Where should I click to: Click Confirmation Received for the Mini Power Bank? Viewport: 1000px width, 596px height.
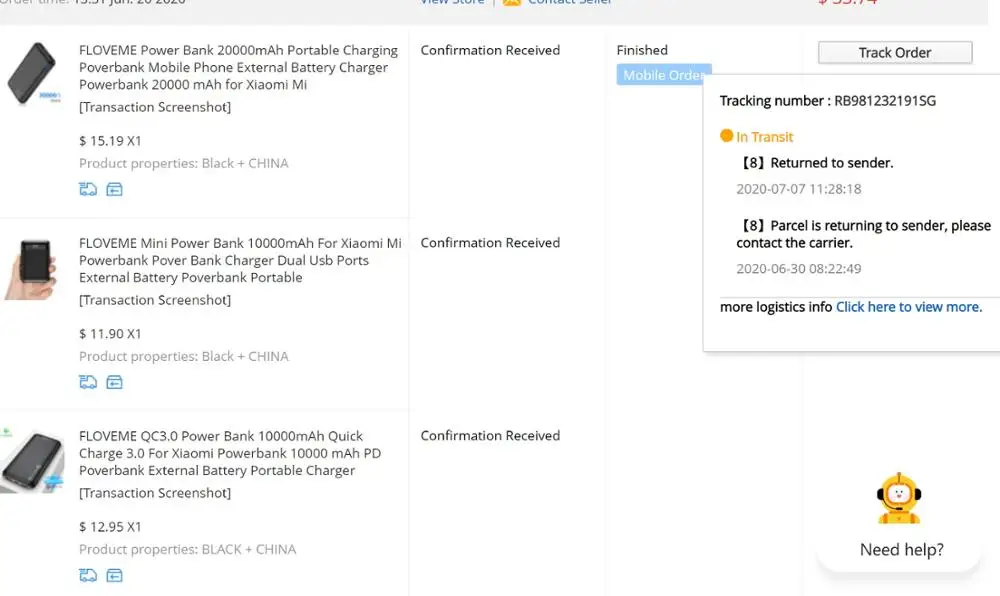[490, 243]
